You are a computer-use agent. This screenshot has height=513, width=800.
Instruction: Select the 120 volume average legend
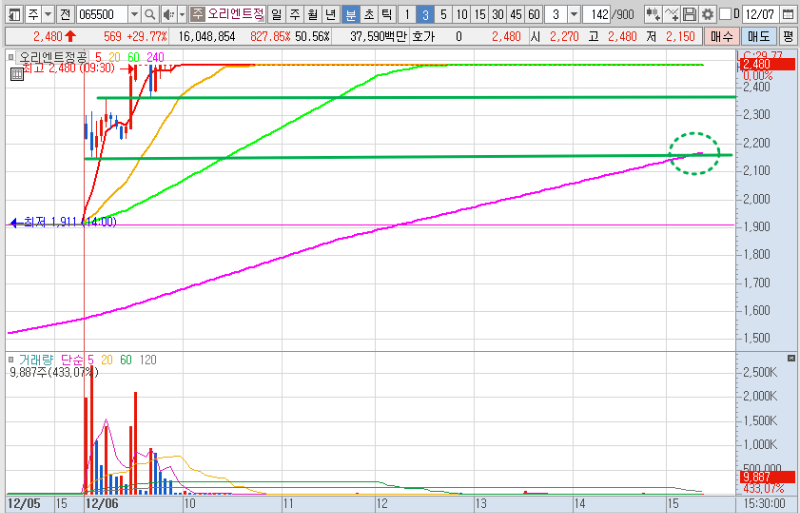pyautogui.click(x=148, y=360)
